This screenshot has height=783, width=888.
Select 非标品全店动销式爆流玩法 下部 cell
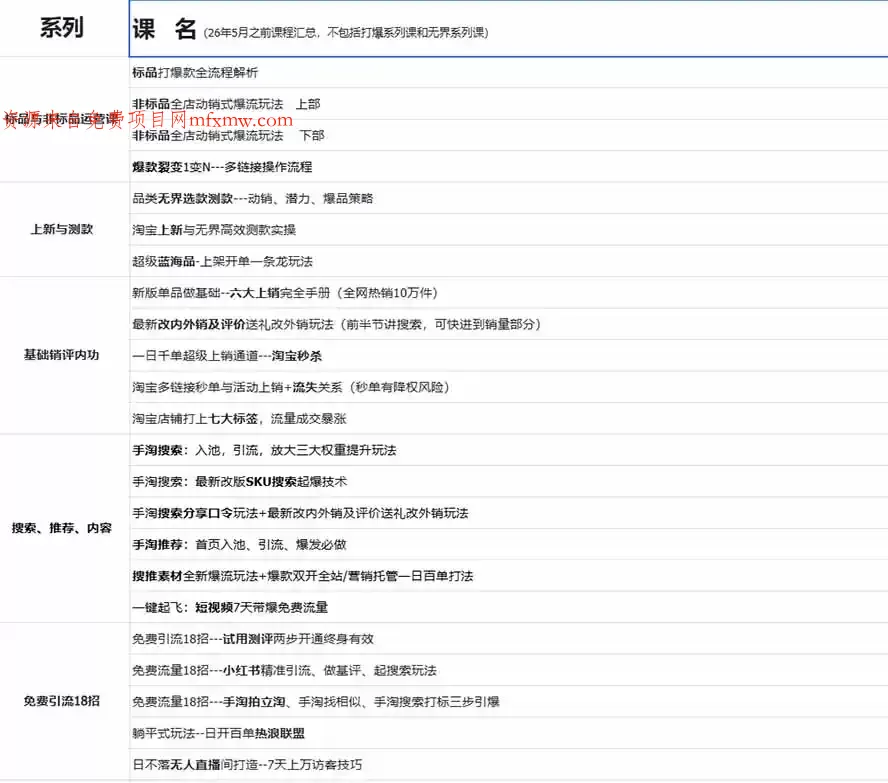point(509,135)
